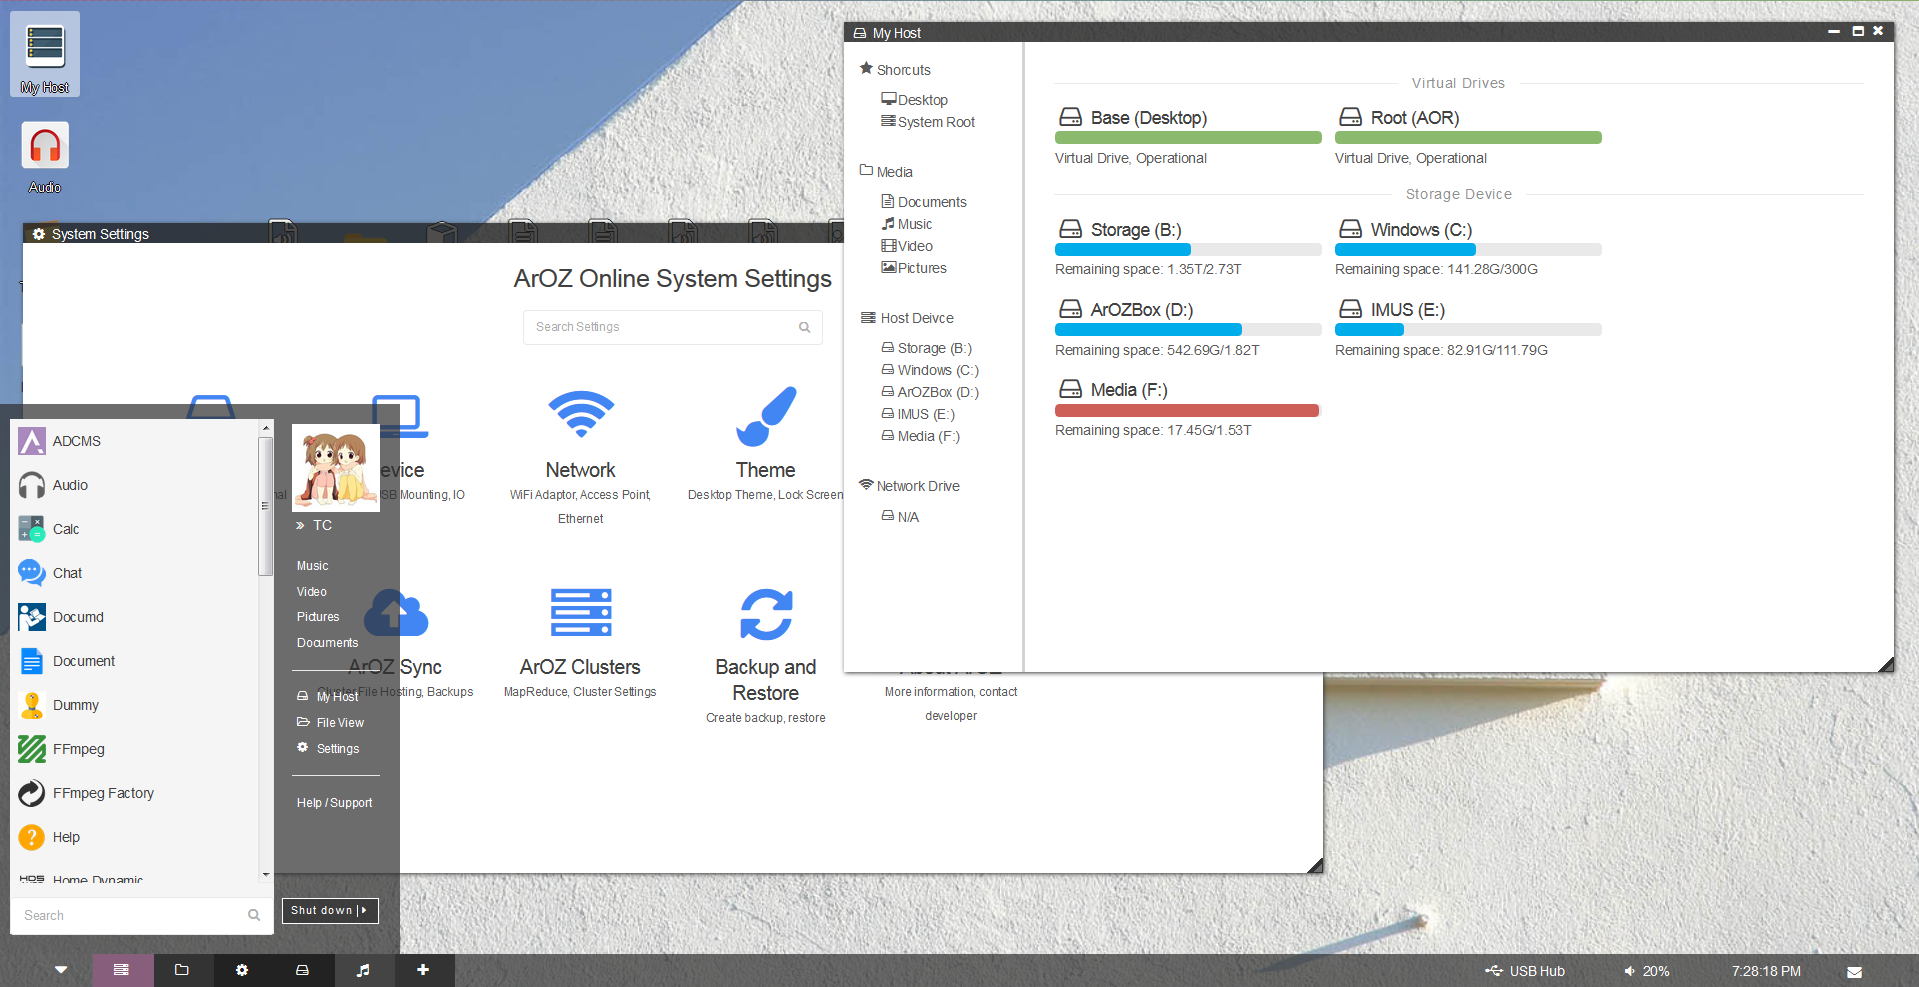Viewport: 1919px width, 987px height.
Task: Select My Host in start menu side panel
Action: point(327,696)
